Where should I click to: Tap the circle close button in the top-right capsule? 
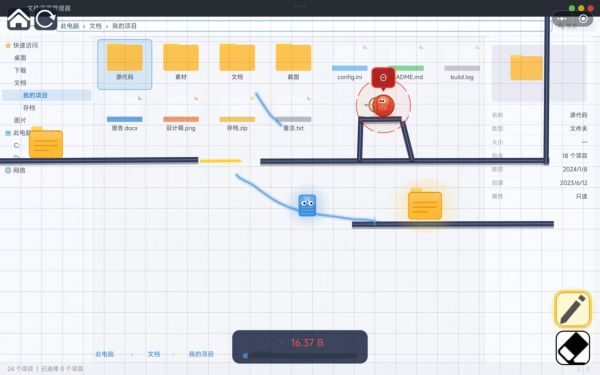click(x=583, y=19)
